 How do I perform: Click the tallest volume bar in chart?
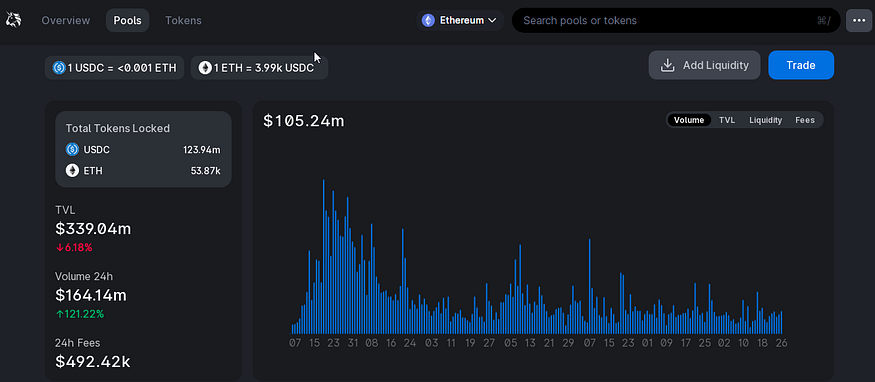(x=324, y=257)
